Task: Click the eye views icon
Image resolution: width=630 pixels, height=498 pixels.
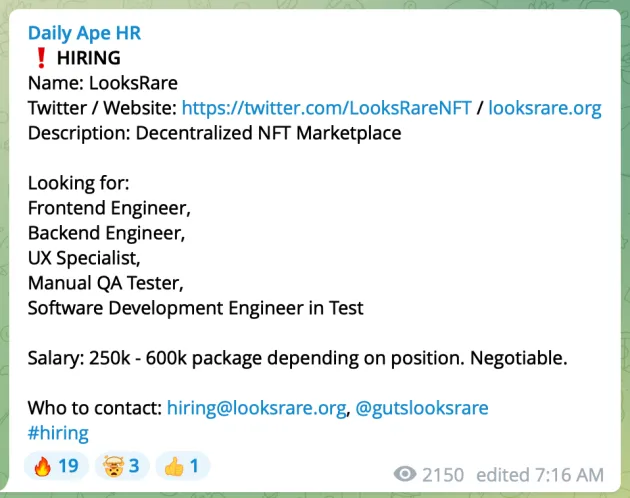Action: pyautogui.click(x=405, y=474)
